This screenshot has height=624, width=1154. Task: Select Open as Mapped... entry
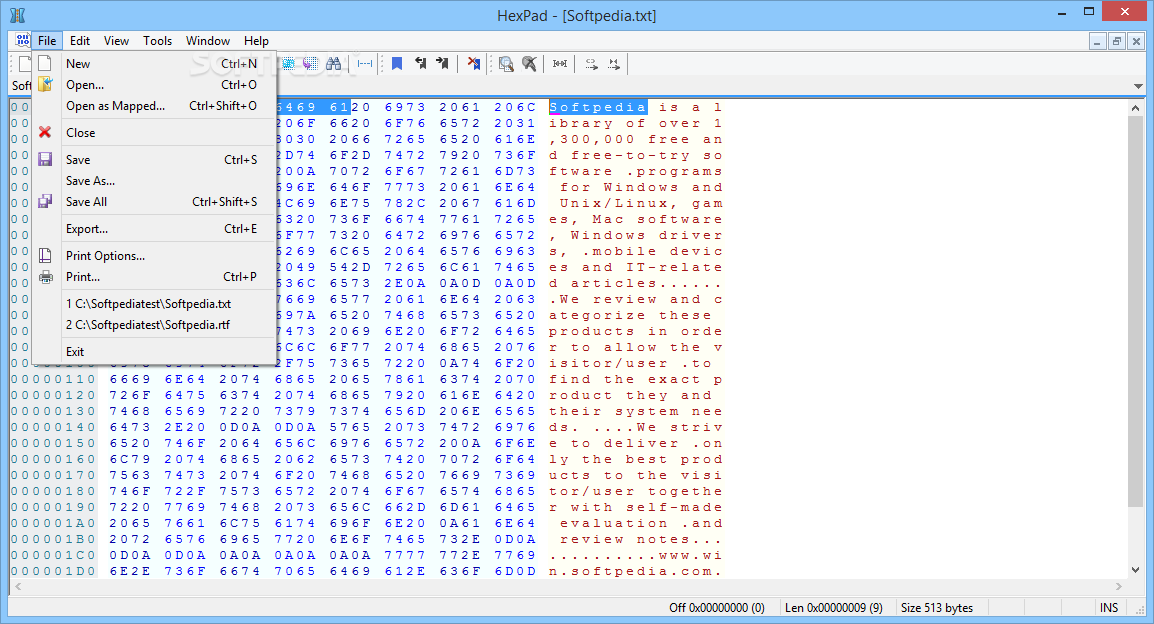155,106
